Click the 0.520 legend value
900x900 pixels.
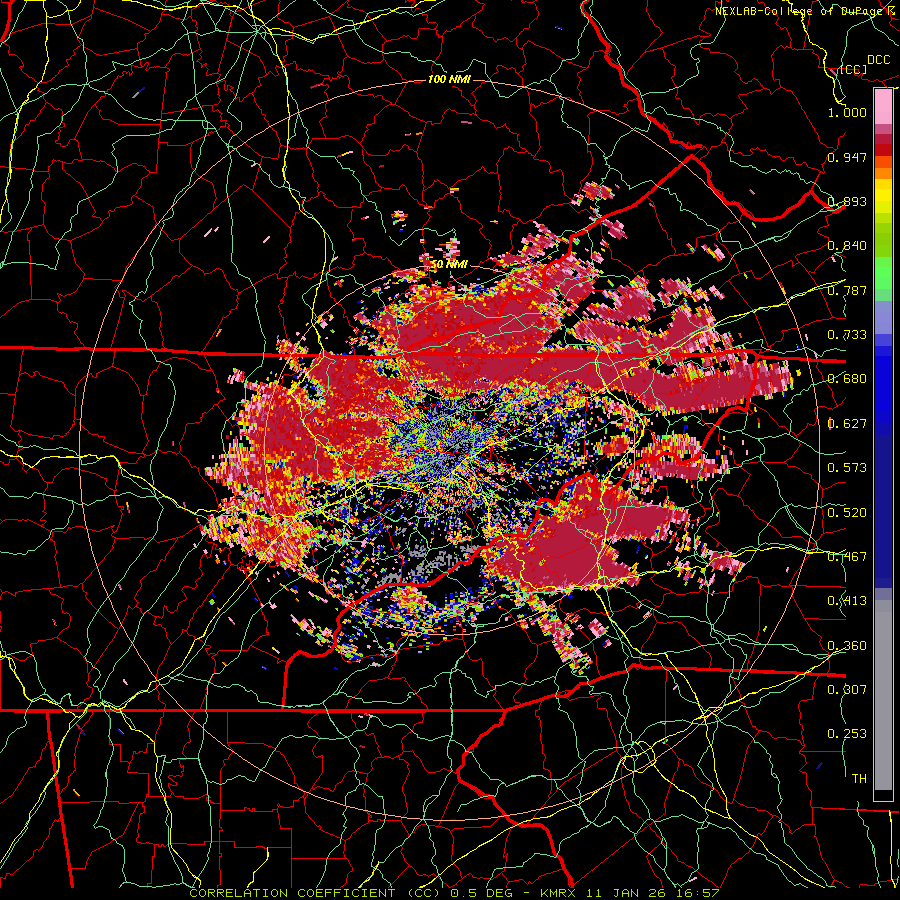tap(847, 513)
